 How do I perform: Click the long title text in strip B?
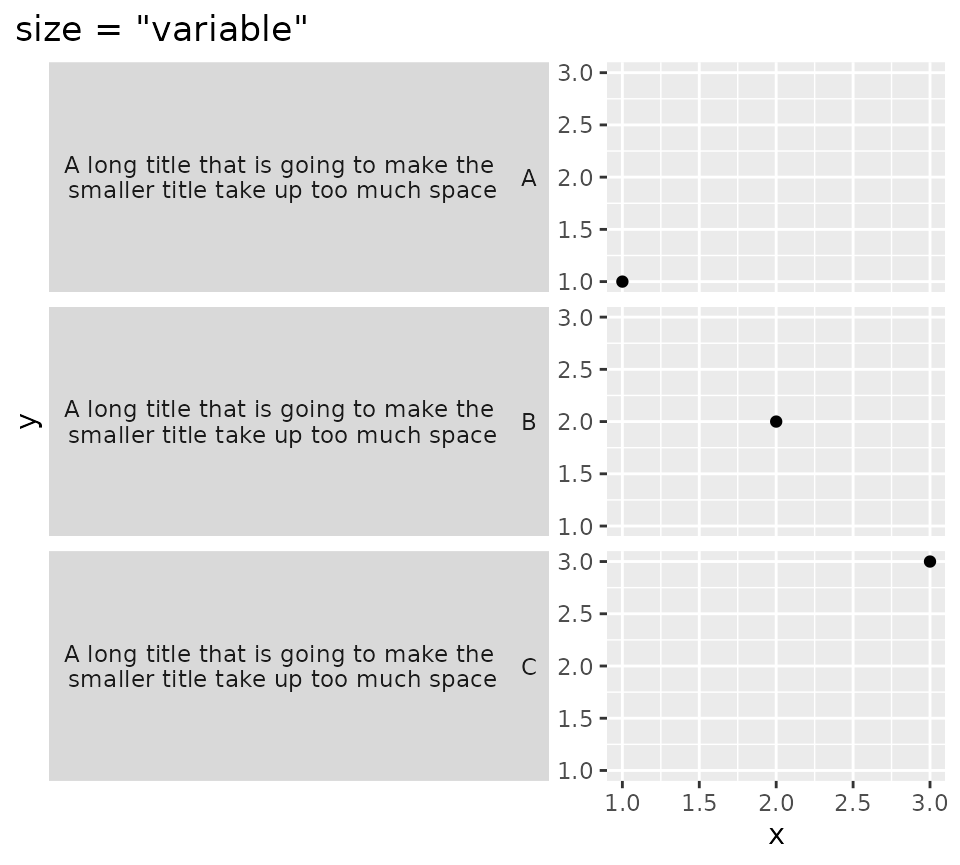click(x=281, y=422)
